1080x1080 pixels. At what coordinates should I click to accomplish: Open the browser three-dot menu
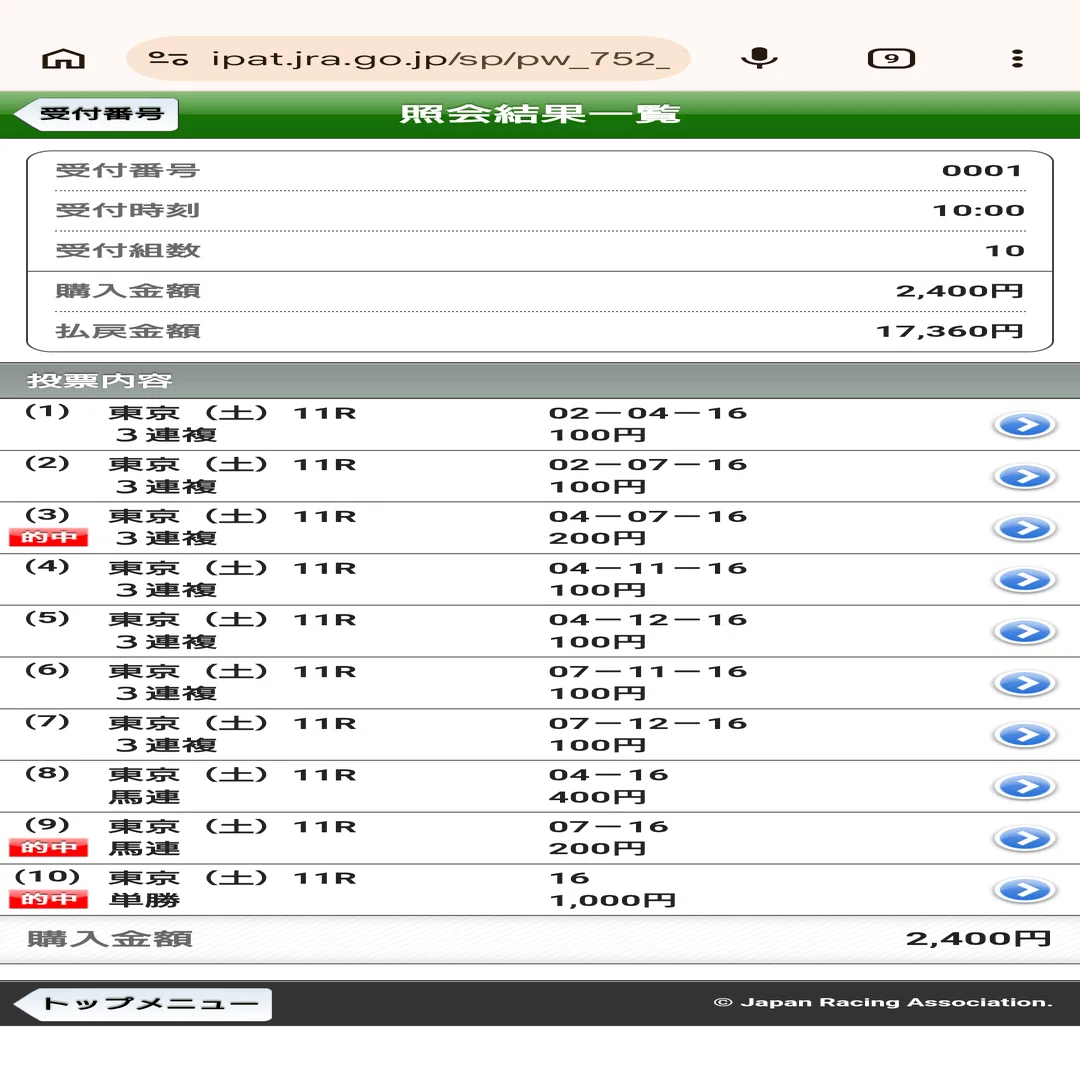tap(1017, 59)
